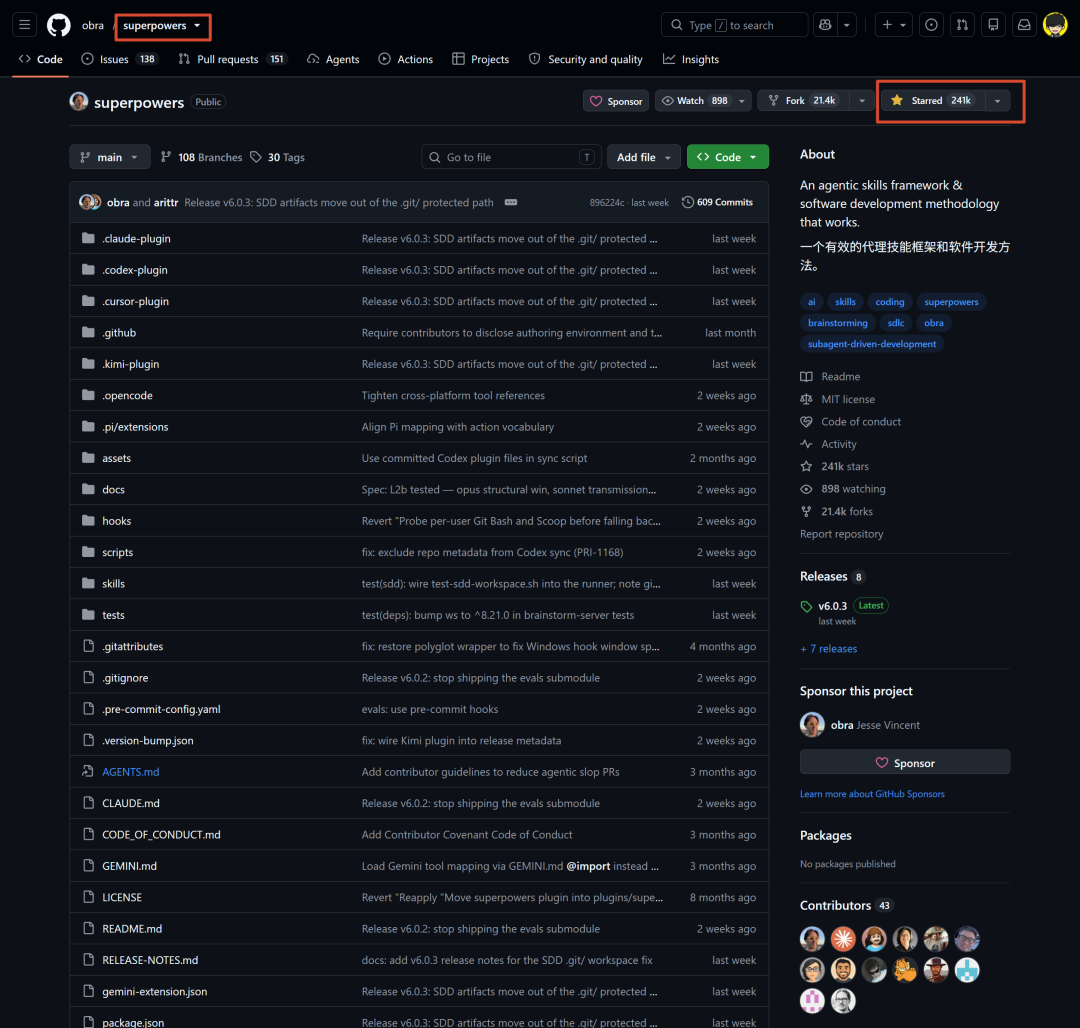The height and width of the screenshot is (1028, 1080).
Task: Expand commit message ellipsis button
Action: [510, 202]
